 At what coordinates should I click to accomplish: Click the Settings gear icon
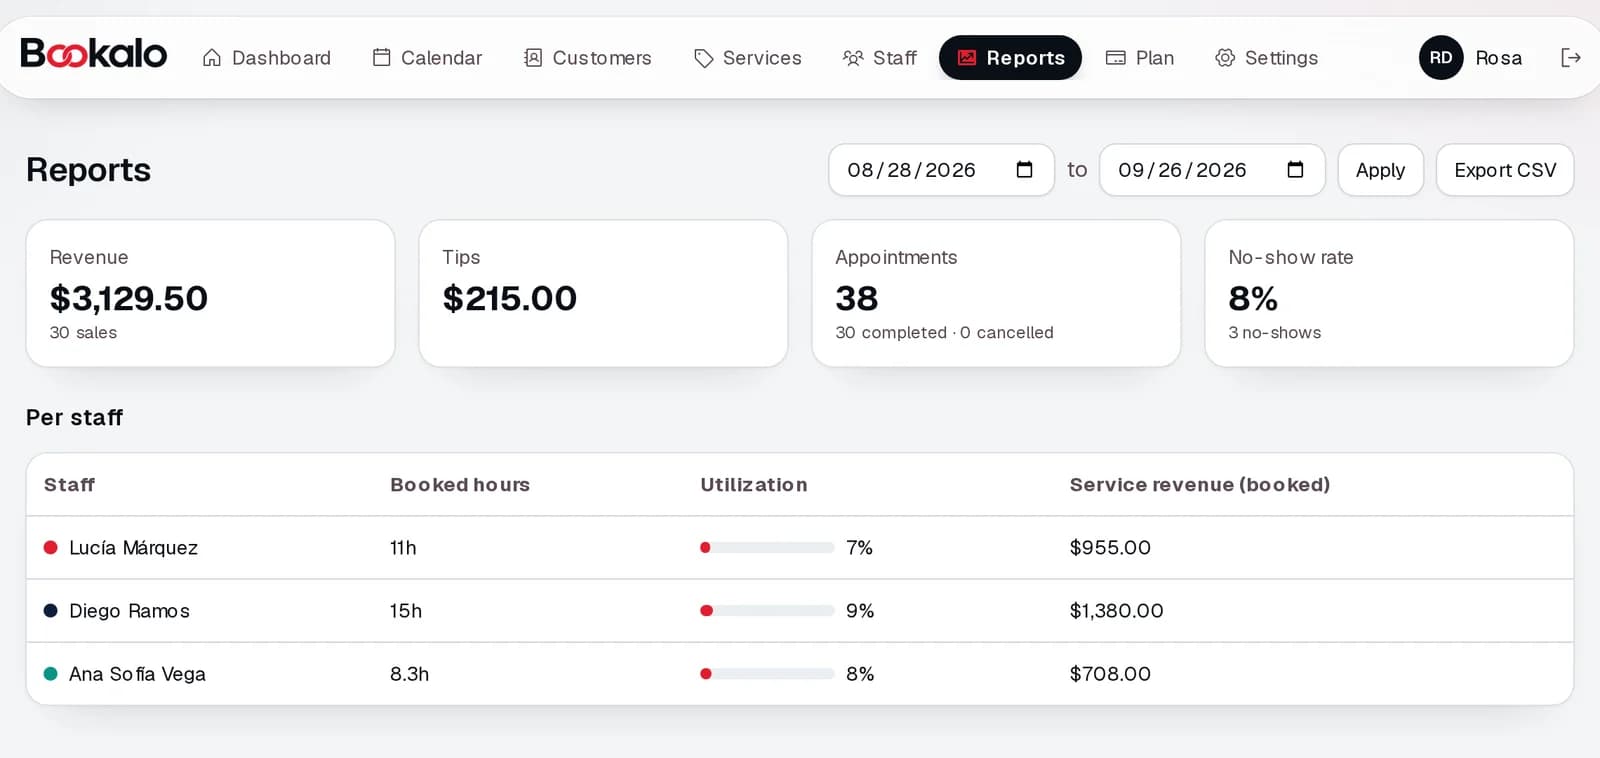coord(1225,58)
